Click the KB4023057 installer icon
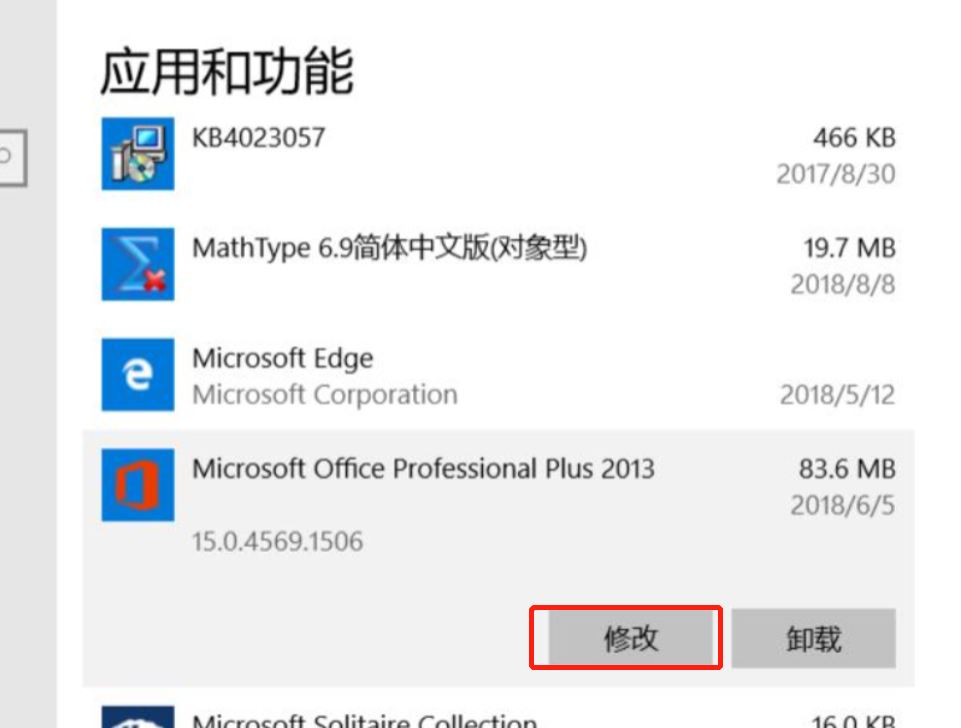Screen dimensions: 961x728 click(x=137, y=154)
